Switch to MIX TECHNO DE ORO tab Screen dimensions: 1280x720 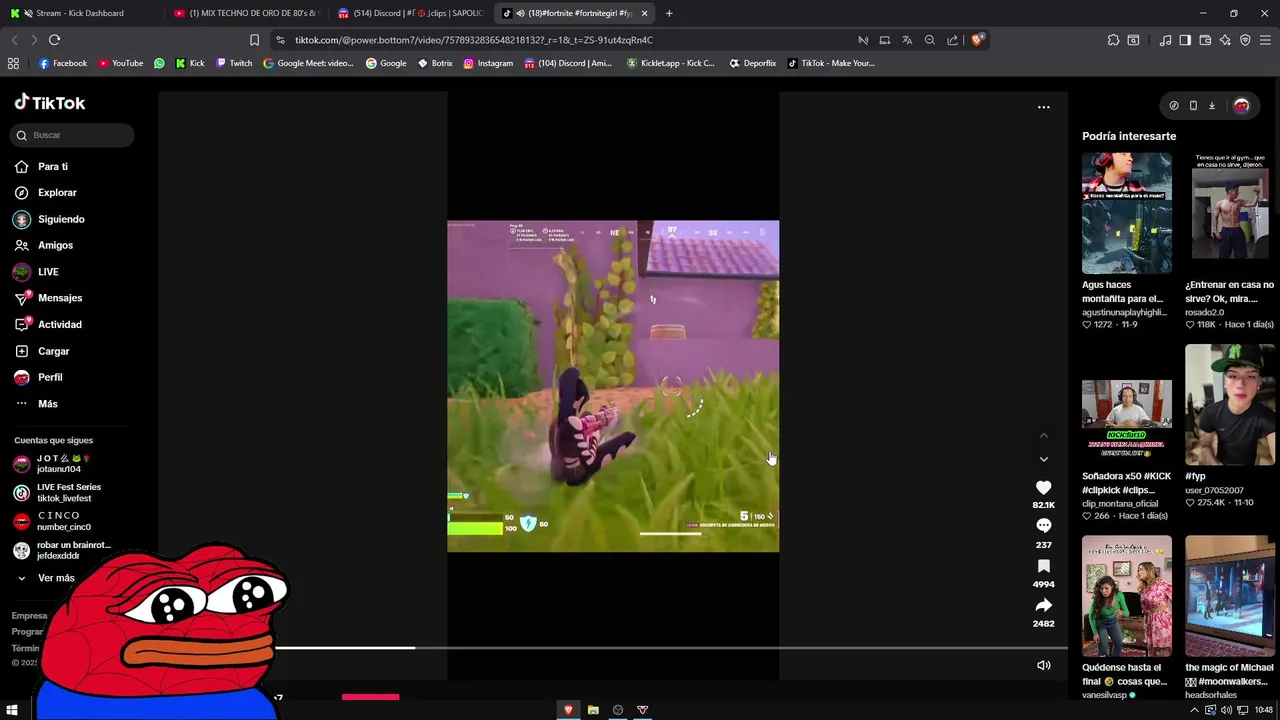pyautogui.click(x=246, y=13)
